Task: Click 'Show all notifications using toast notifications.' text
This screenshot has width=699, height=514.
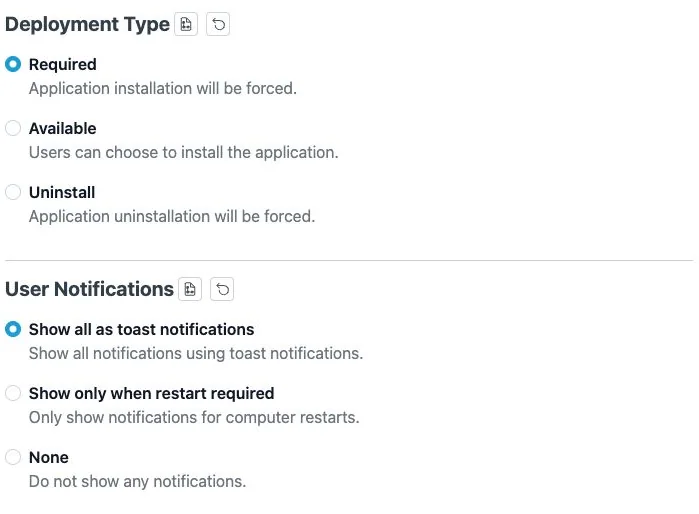Action: click(196, 354)
